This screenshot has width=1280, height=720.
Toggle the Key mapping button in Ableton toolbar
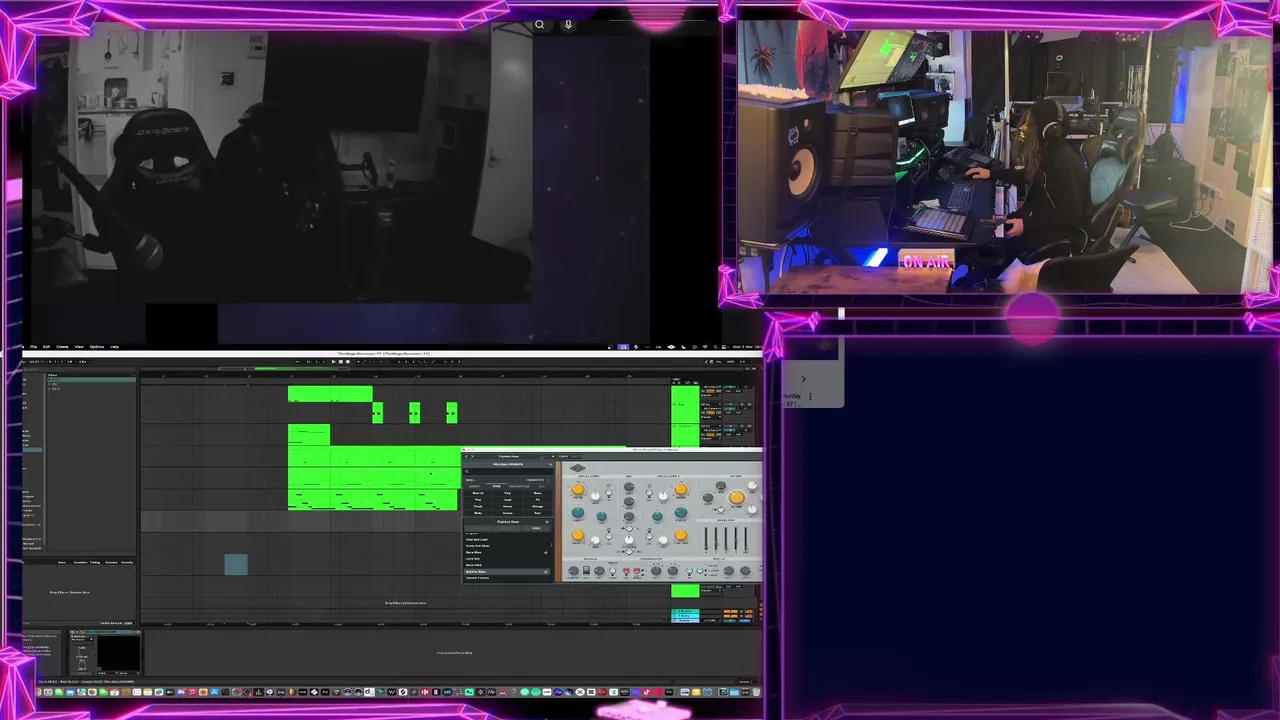(x=718, y=362)
